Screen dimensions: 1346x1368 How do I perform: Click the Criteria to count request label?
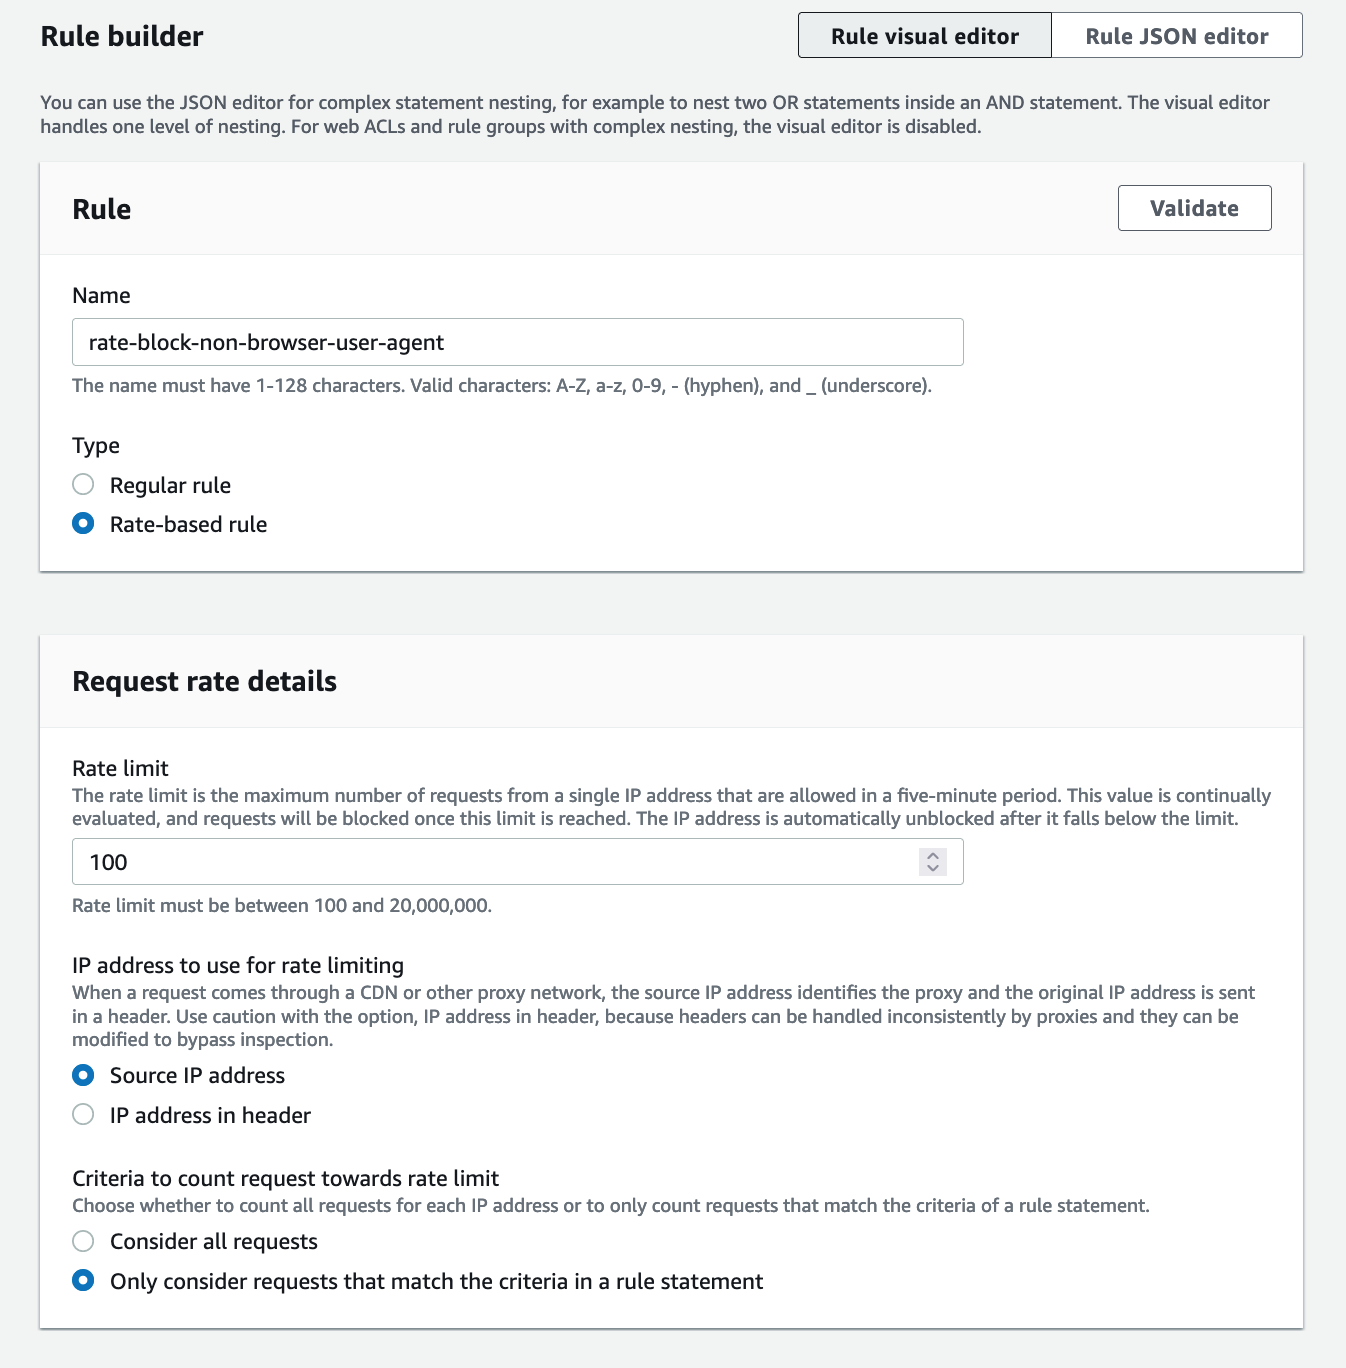tap(285, 1178)
